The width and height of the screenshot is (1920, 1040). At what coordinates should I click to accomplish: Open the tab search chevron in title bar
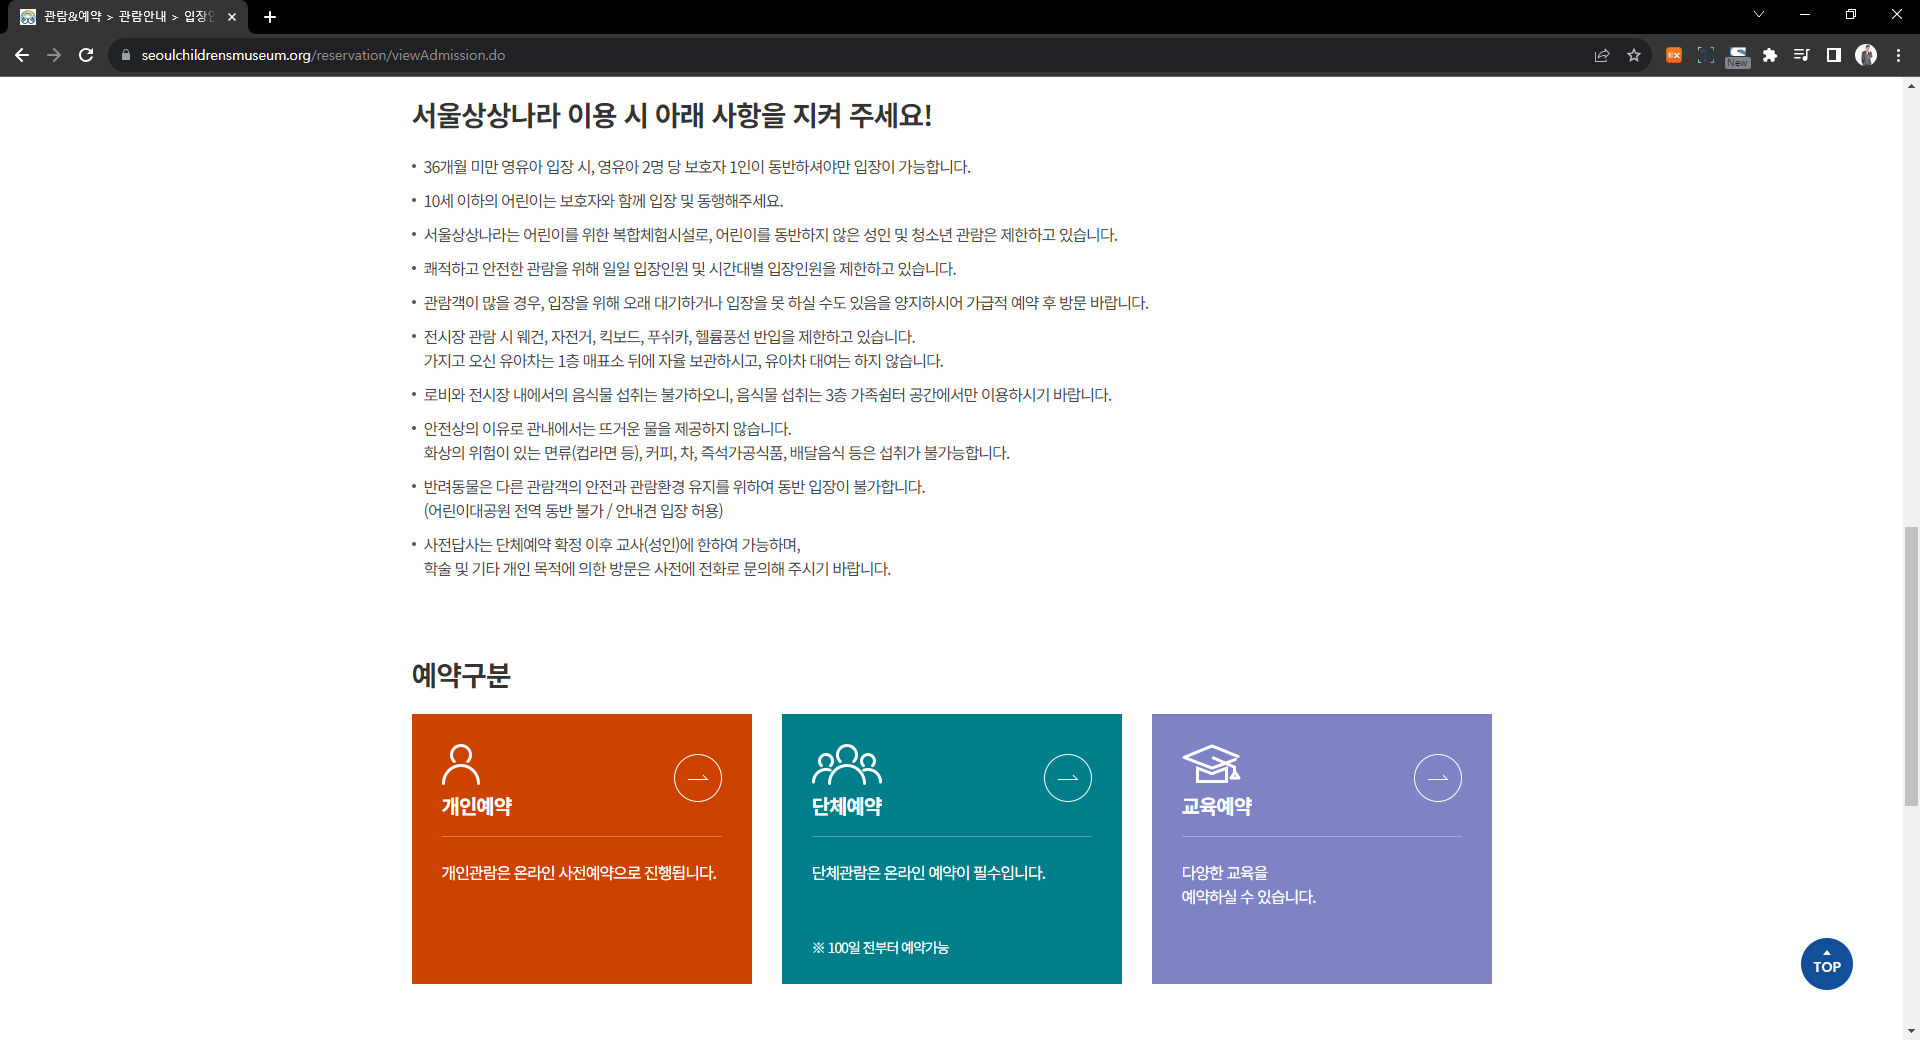point(1759,14)
